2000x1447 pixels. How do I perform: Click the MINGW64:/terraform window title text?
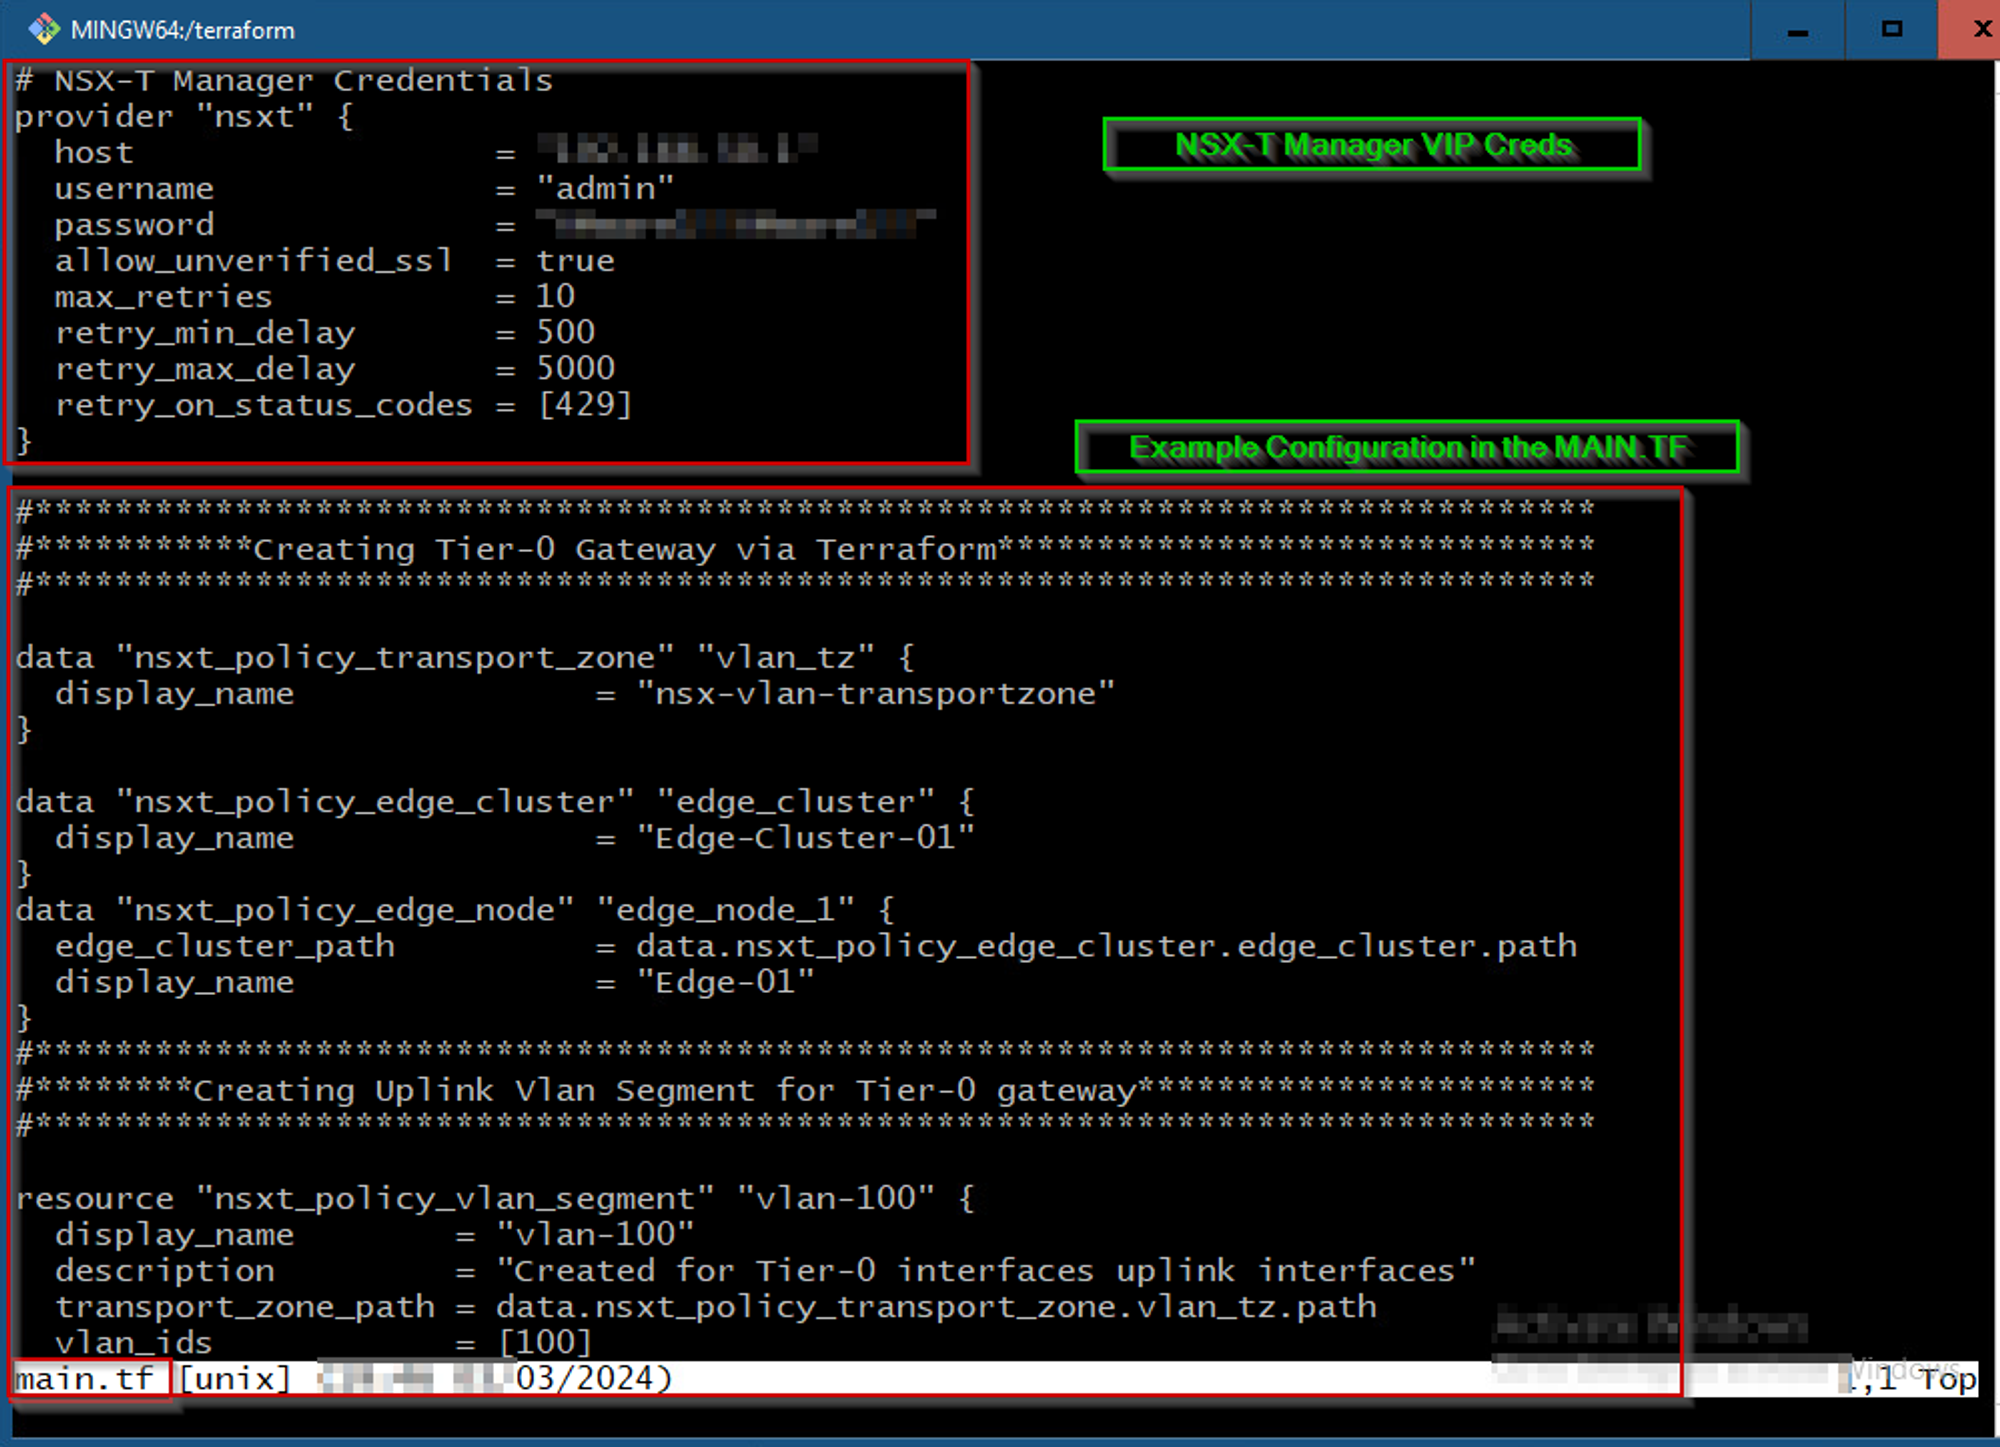click(183, 30)
